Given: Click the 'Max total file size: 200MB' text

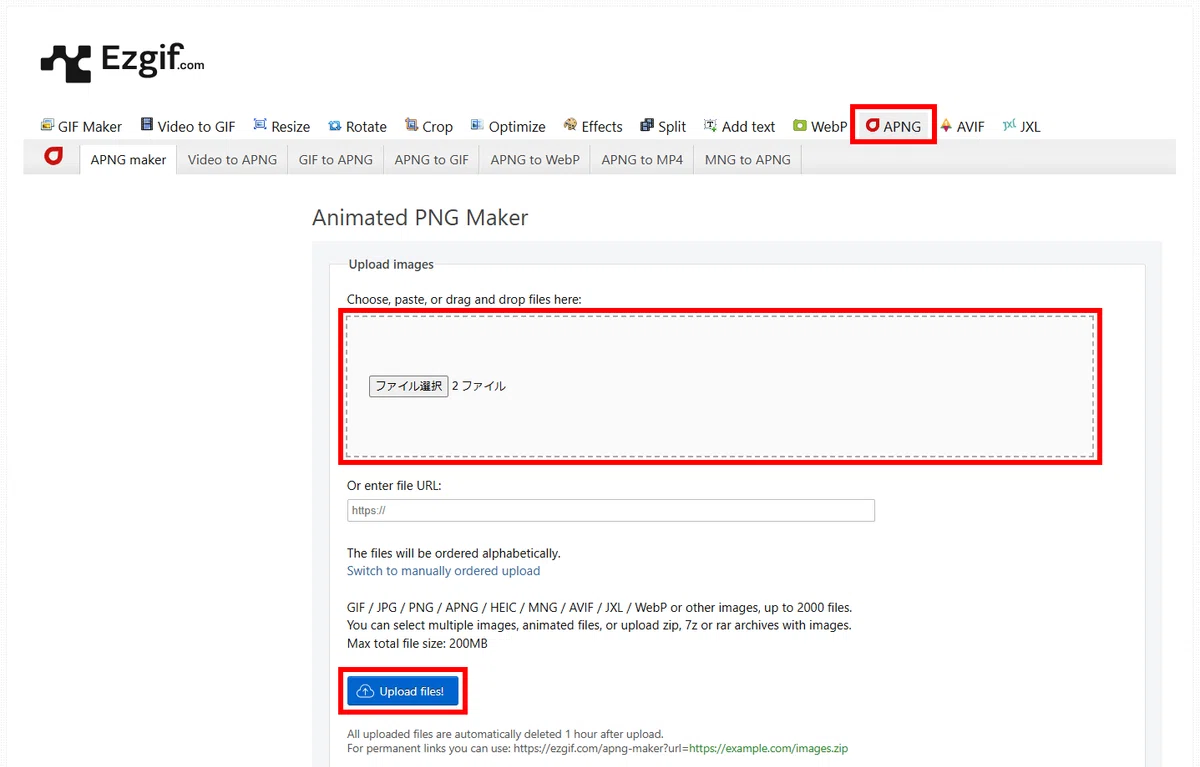Looking at the screenshot, I should pyautogui.click(x=417, y=644).
